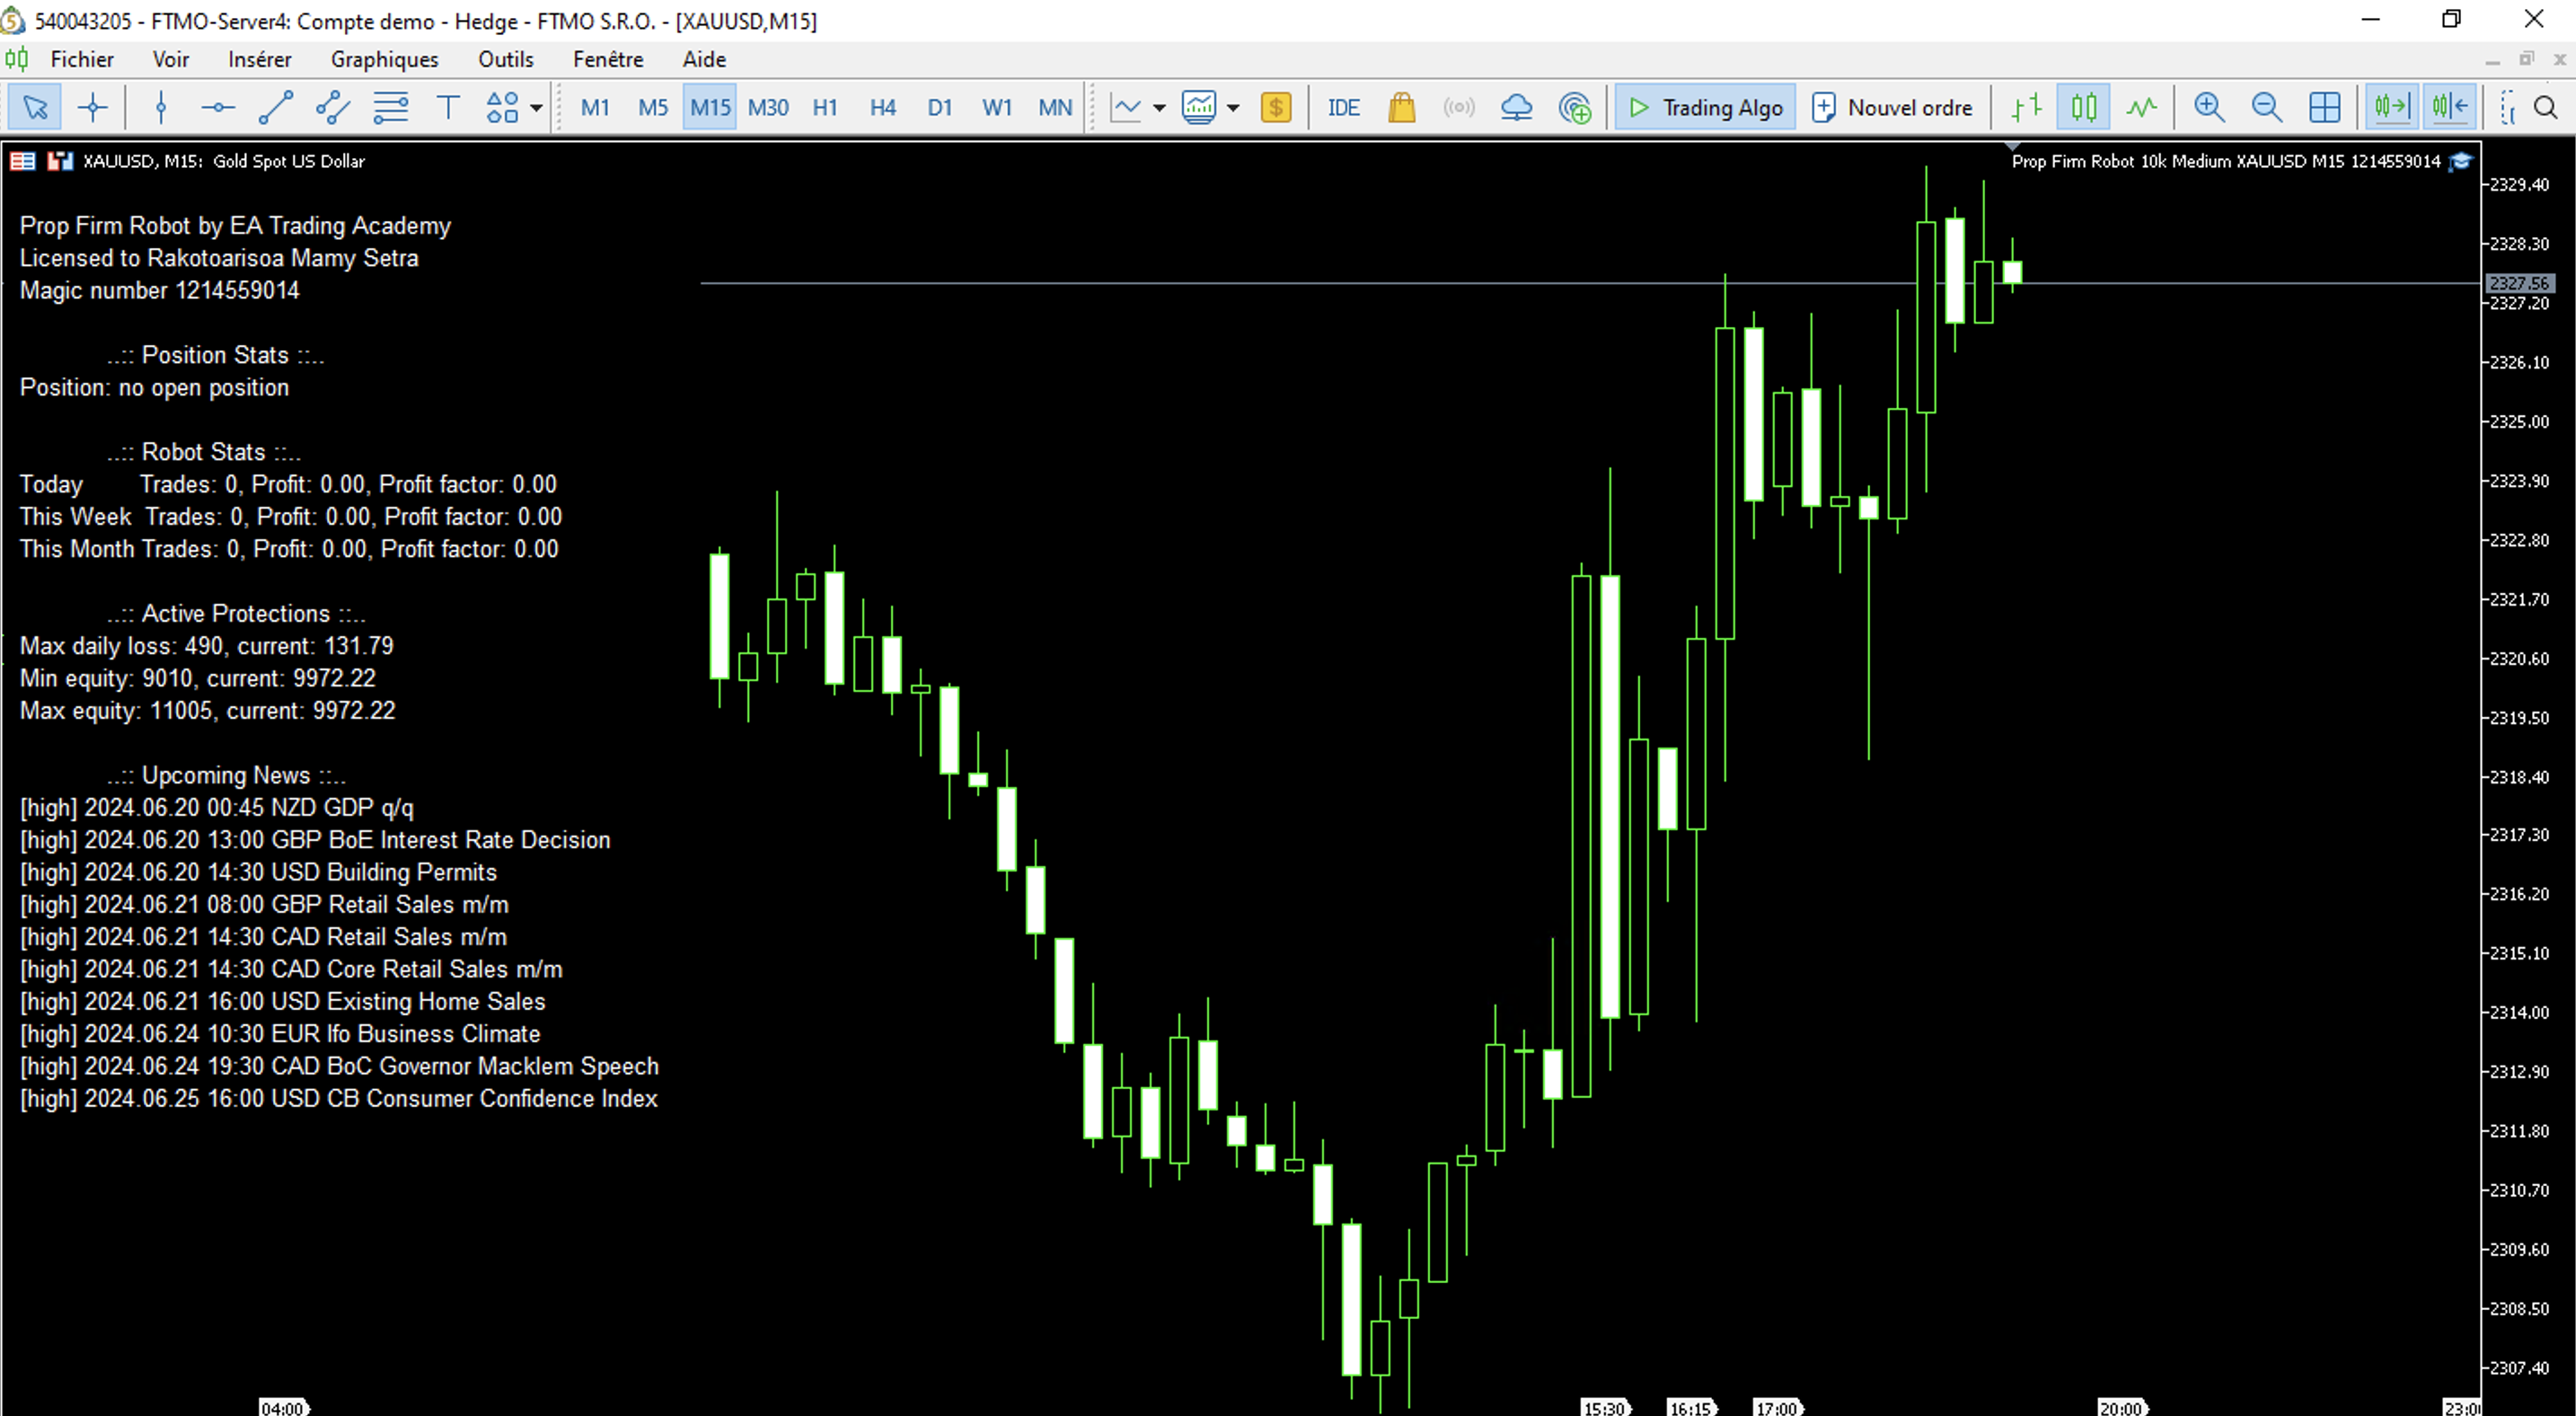2576x1416 pixels.
Task: Switch to line chart display
Action: (2141, 107)
